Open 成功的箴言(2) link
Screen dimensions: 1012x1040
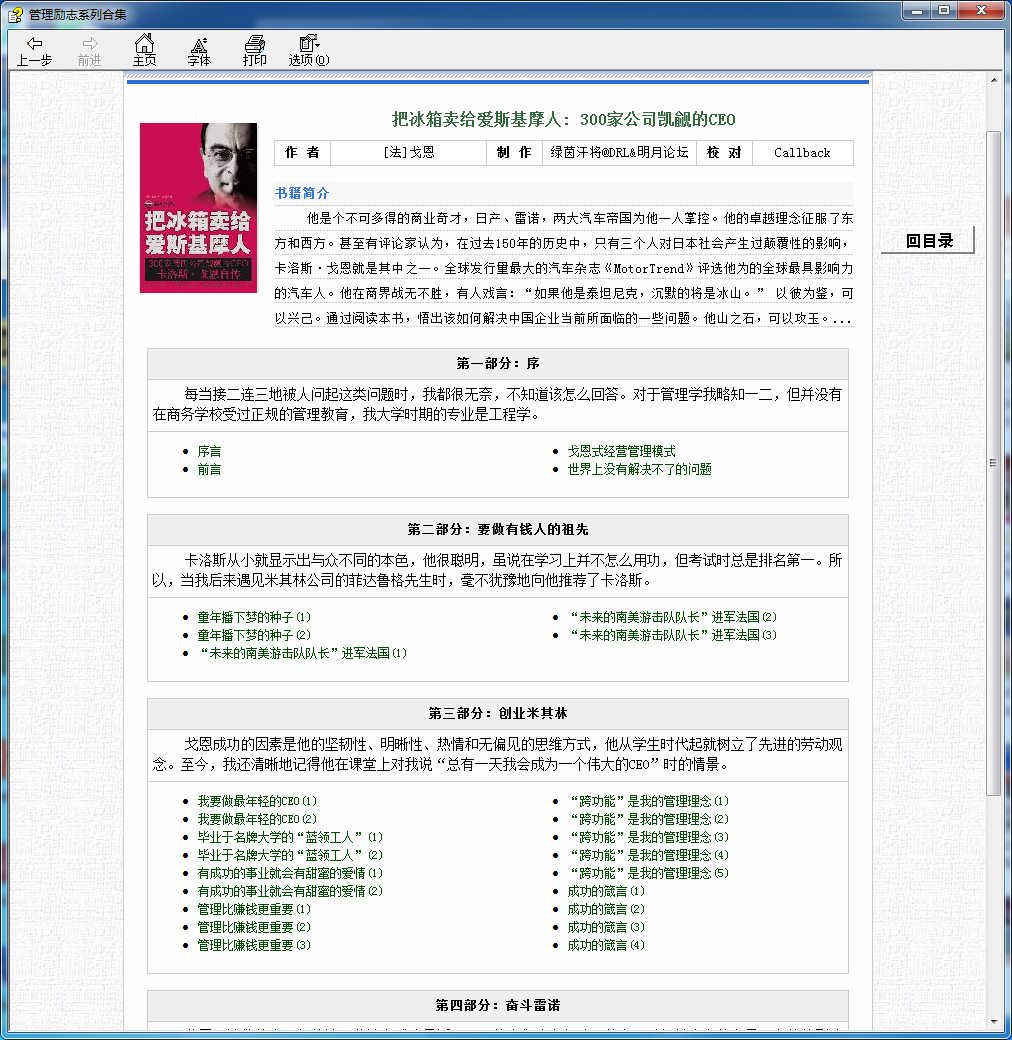tap(606, 909)
